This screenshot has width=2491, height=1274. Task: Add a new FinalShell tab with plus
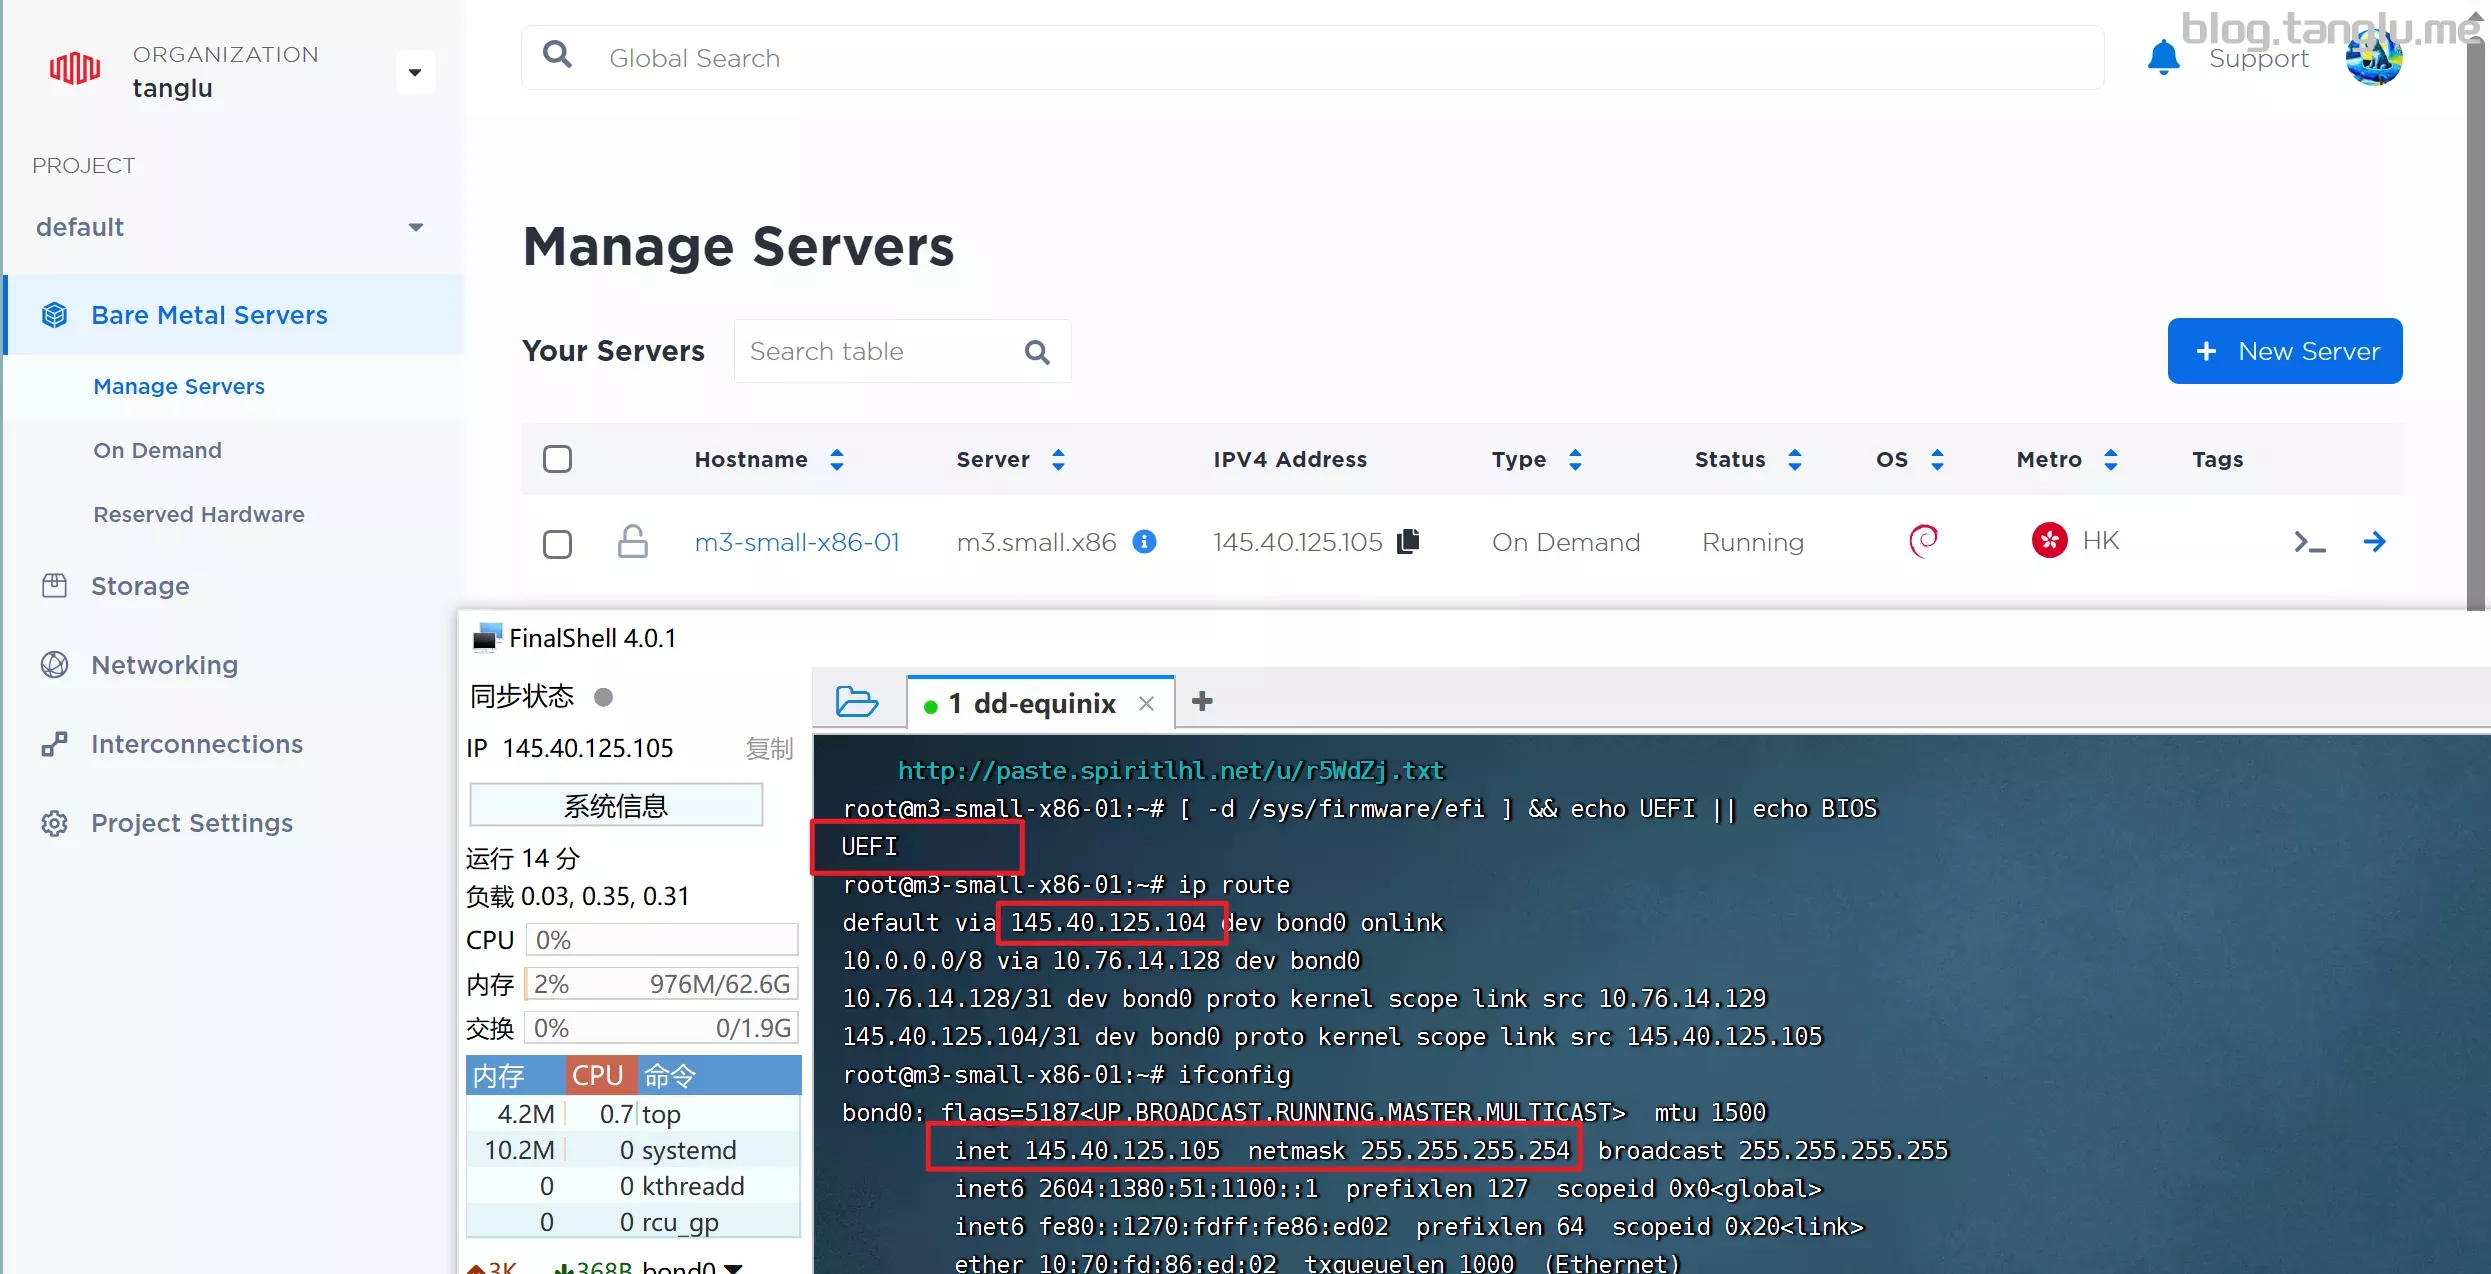tap(1202, 702)
